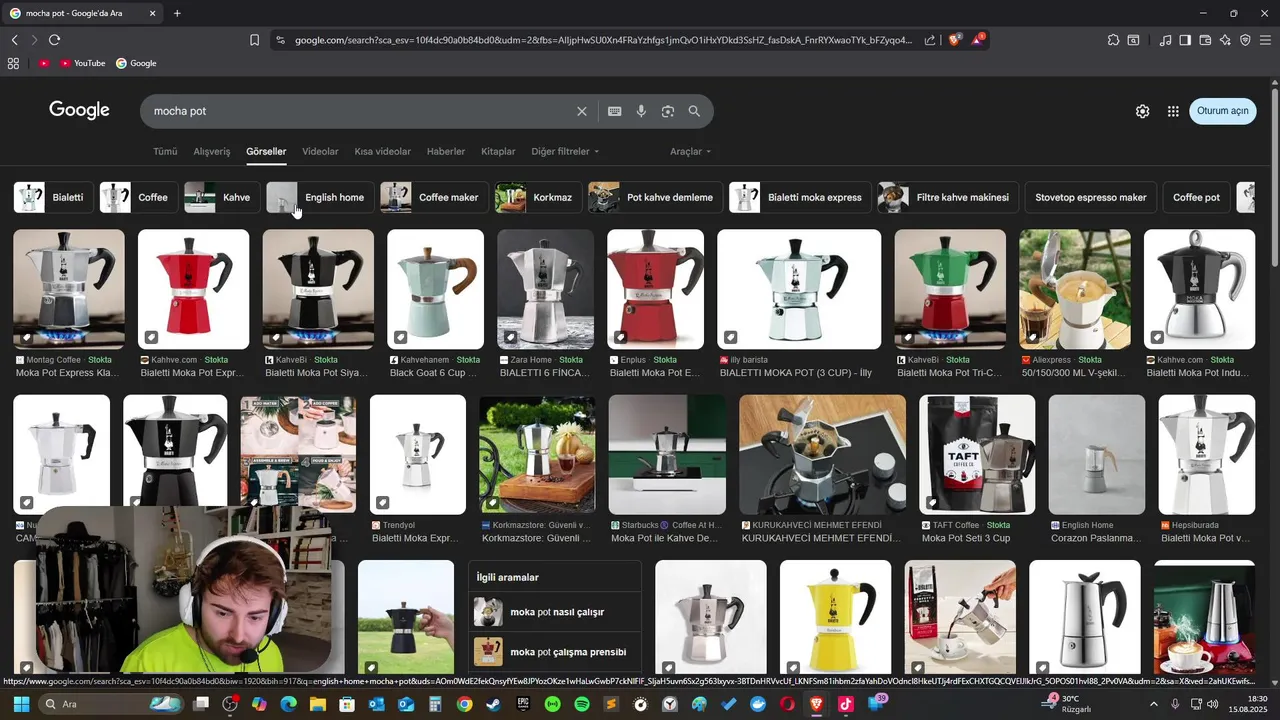Open Google quick settings gear

click(x=1142, y=111)
